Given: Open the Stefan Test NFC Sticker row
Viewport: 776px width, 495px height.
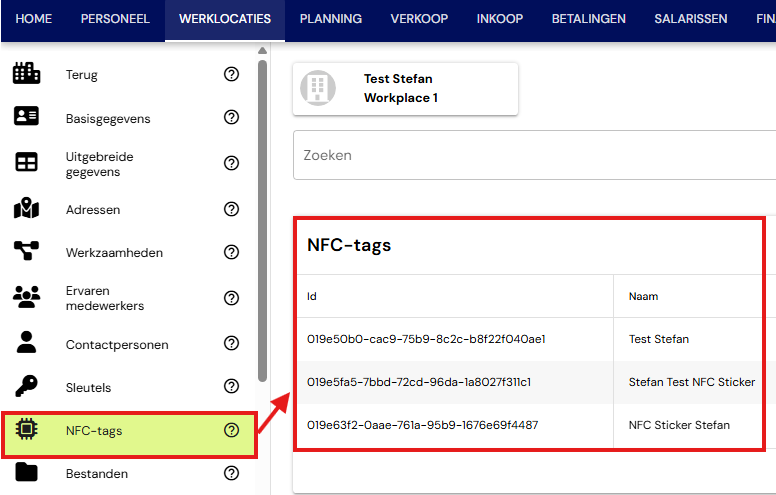Looking at the screenshot, I should [529, 382].
